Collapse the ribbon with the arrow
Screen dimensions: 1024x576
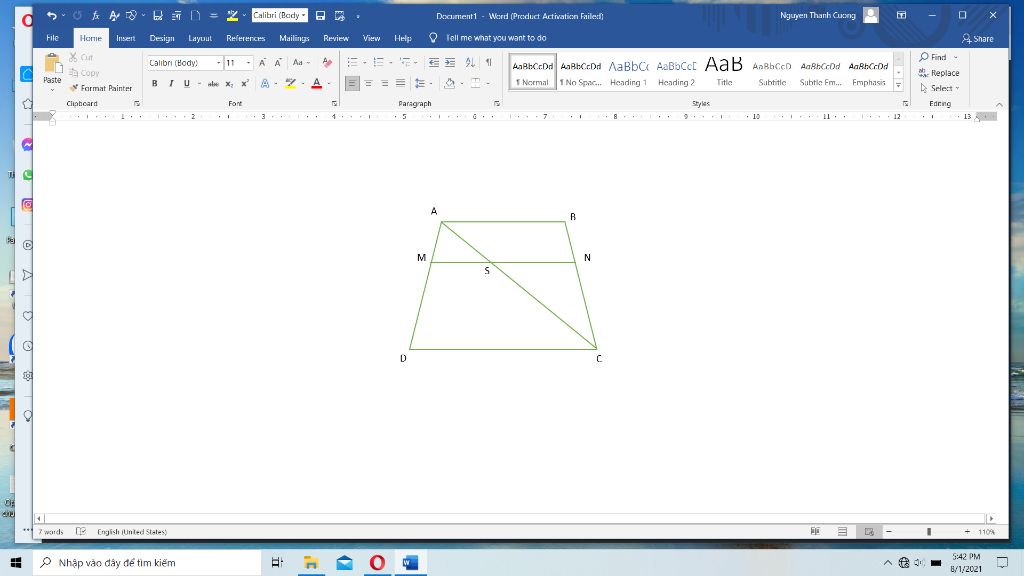(999, 104)
